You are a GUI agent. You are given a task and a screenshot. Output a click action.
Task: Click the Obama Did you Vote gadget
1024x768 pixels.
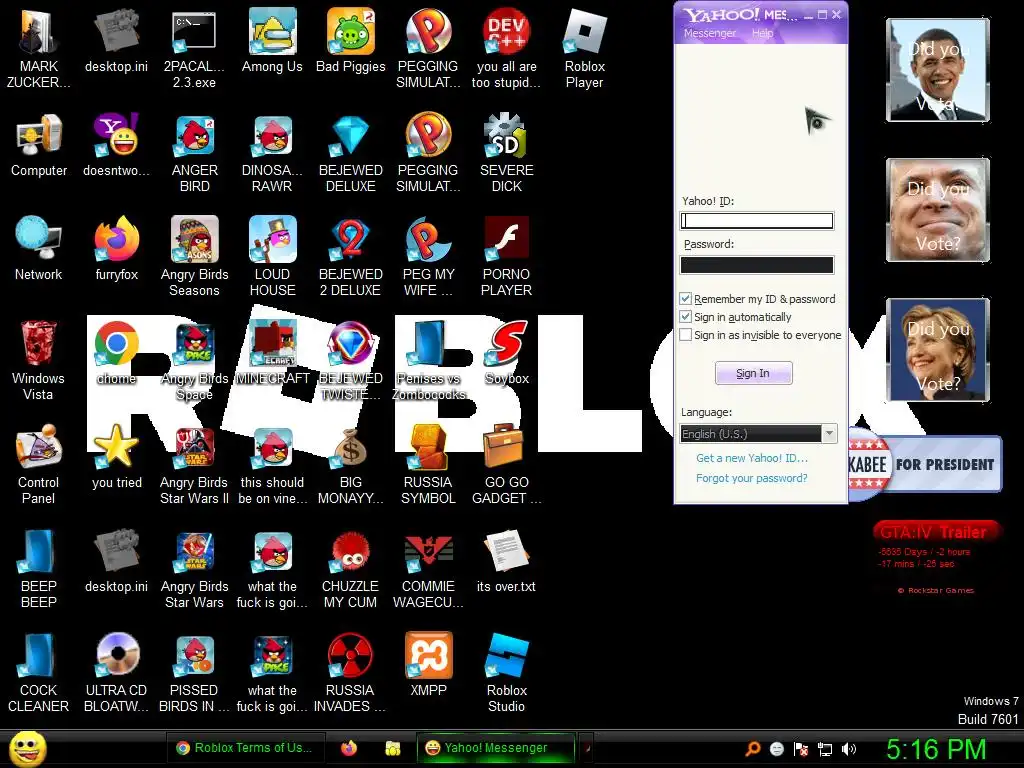938,70
